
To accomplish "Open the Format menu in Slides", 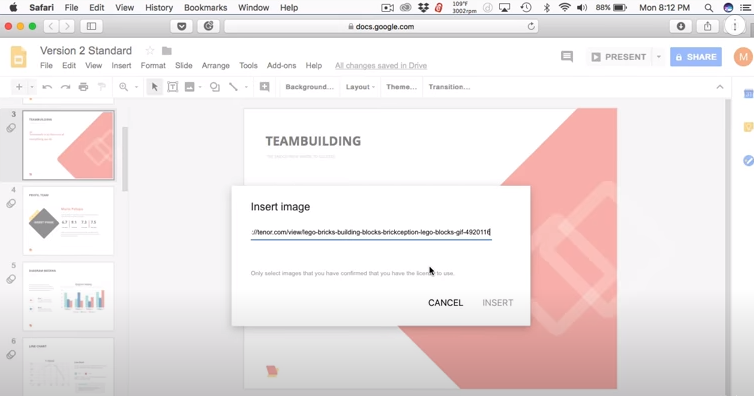I will click(x=153, y=65).
